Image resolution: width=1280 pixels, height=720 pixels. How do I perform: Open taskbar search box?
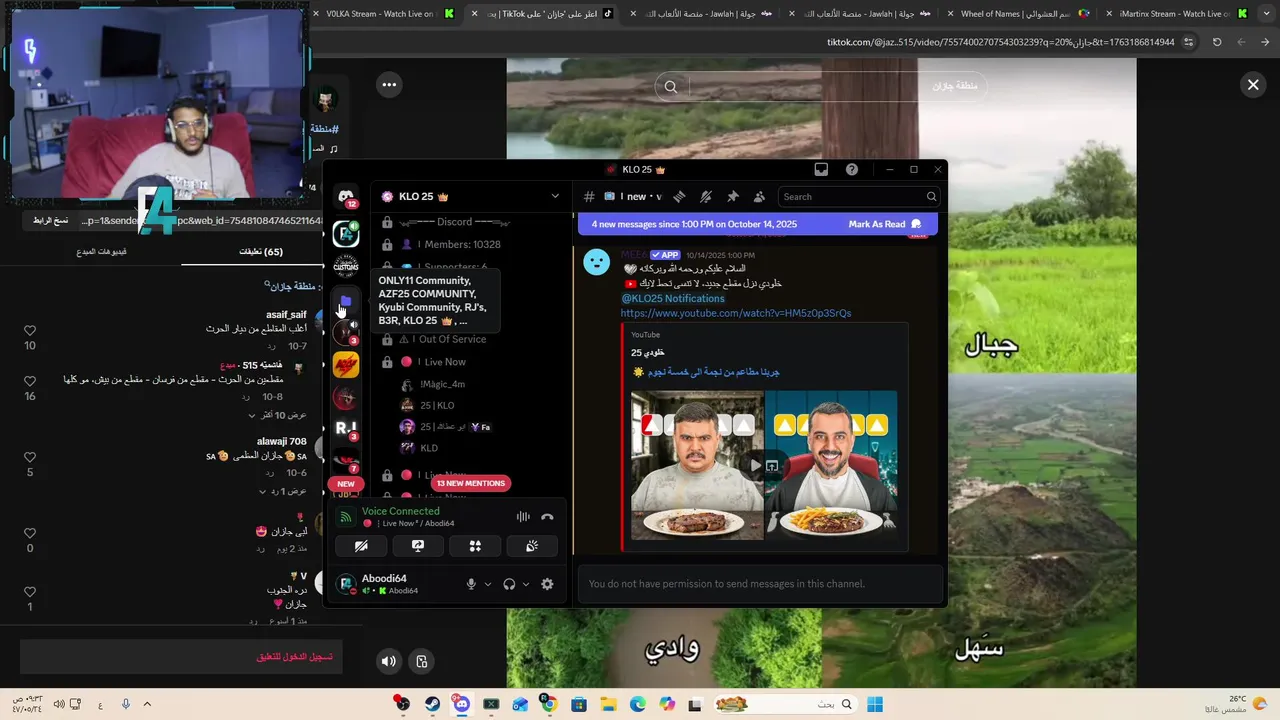[x=786, y=705]
